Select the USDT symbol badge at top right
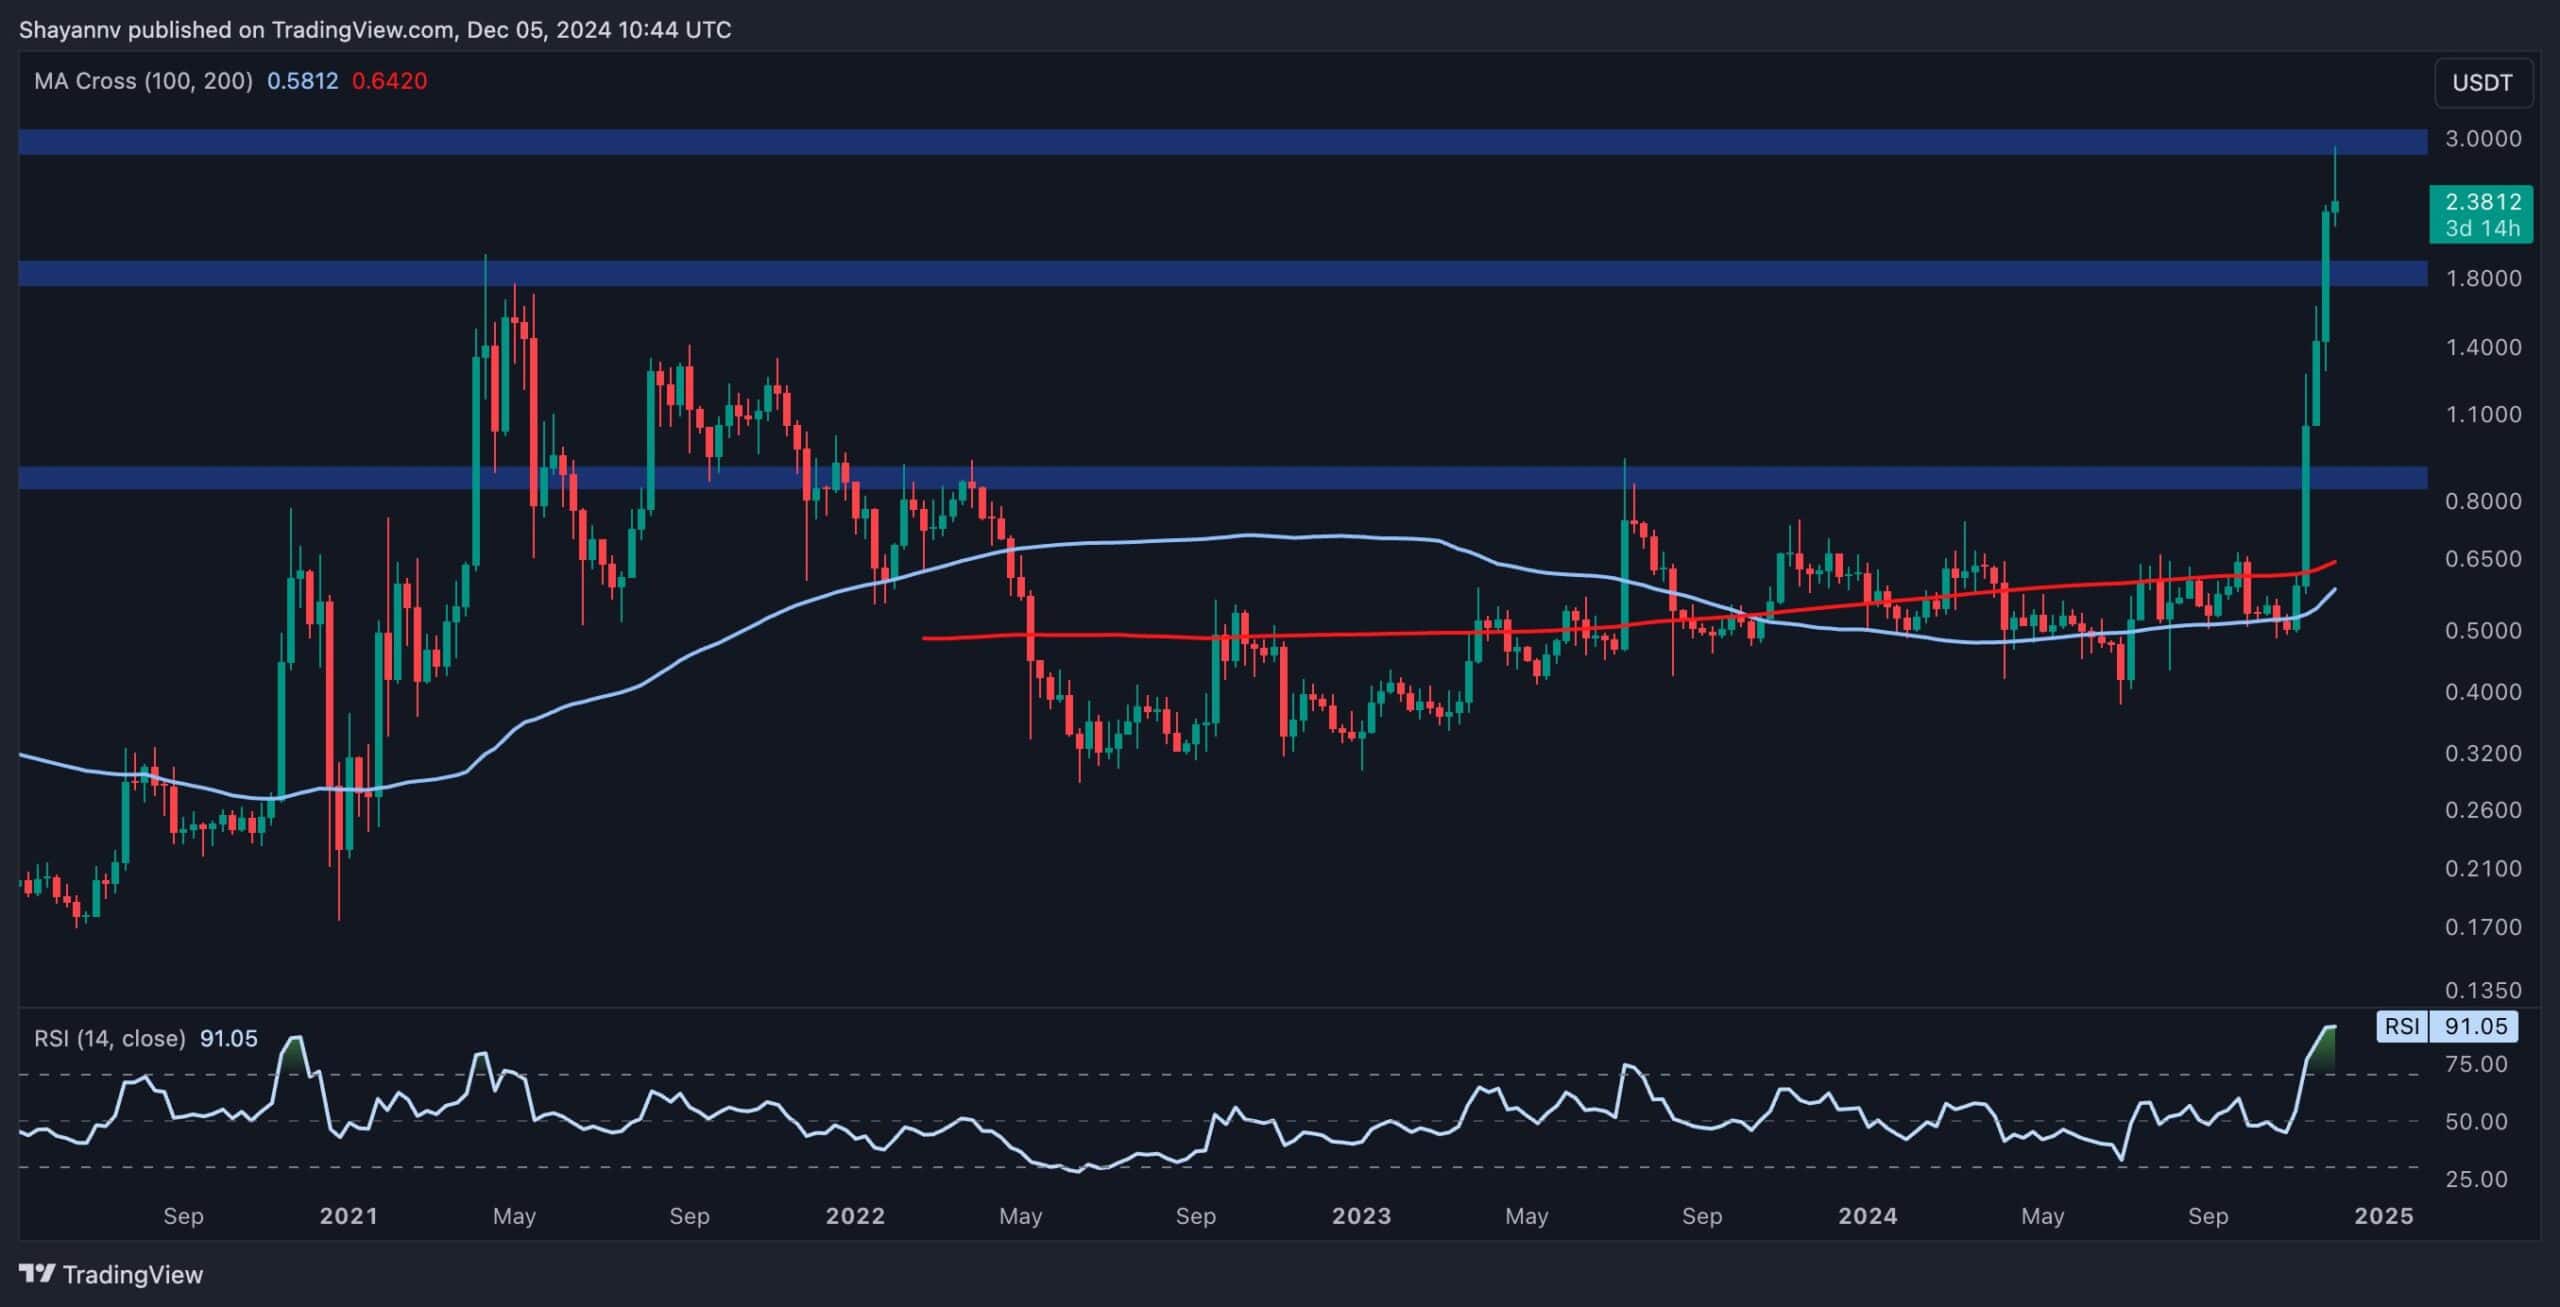This screenshot has height=1307, width=2560. click(x=2483, y=82)
